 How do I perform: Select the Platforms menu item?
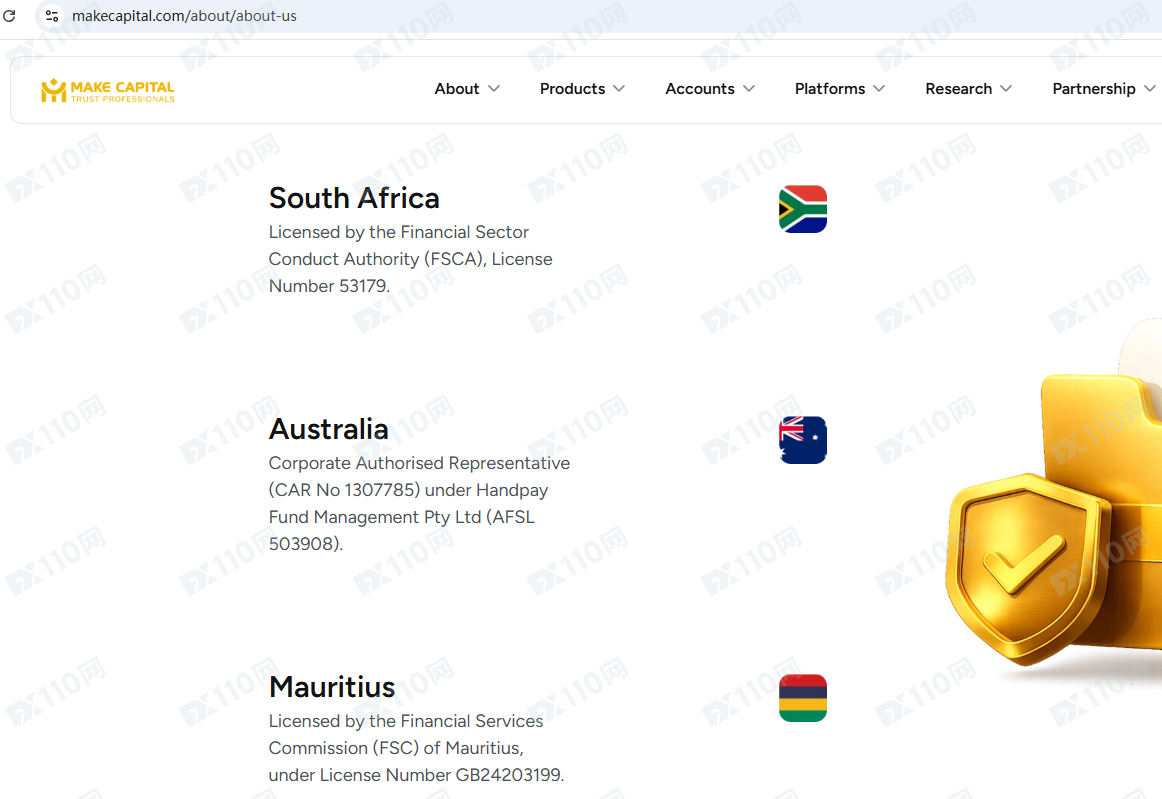click(x=829, y=89)
